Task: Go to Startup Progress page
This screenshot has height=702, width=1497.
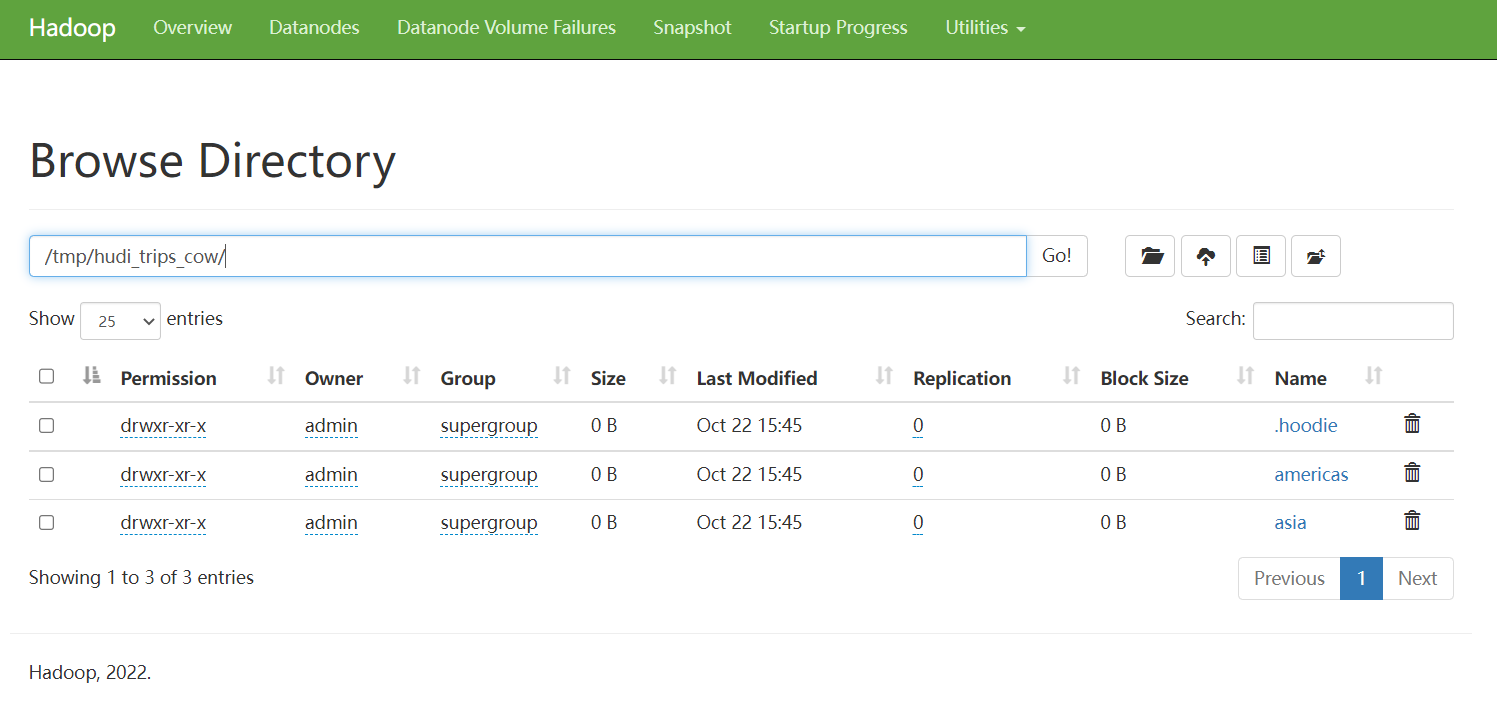Action: tap(838, 28)
